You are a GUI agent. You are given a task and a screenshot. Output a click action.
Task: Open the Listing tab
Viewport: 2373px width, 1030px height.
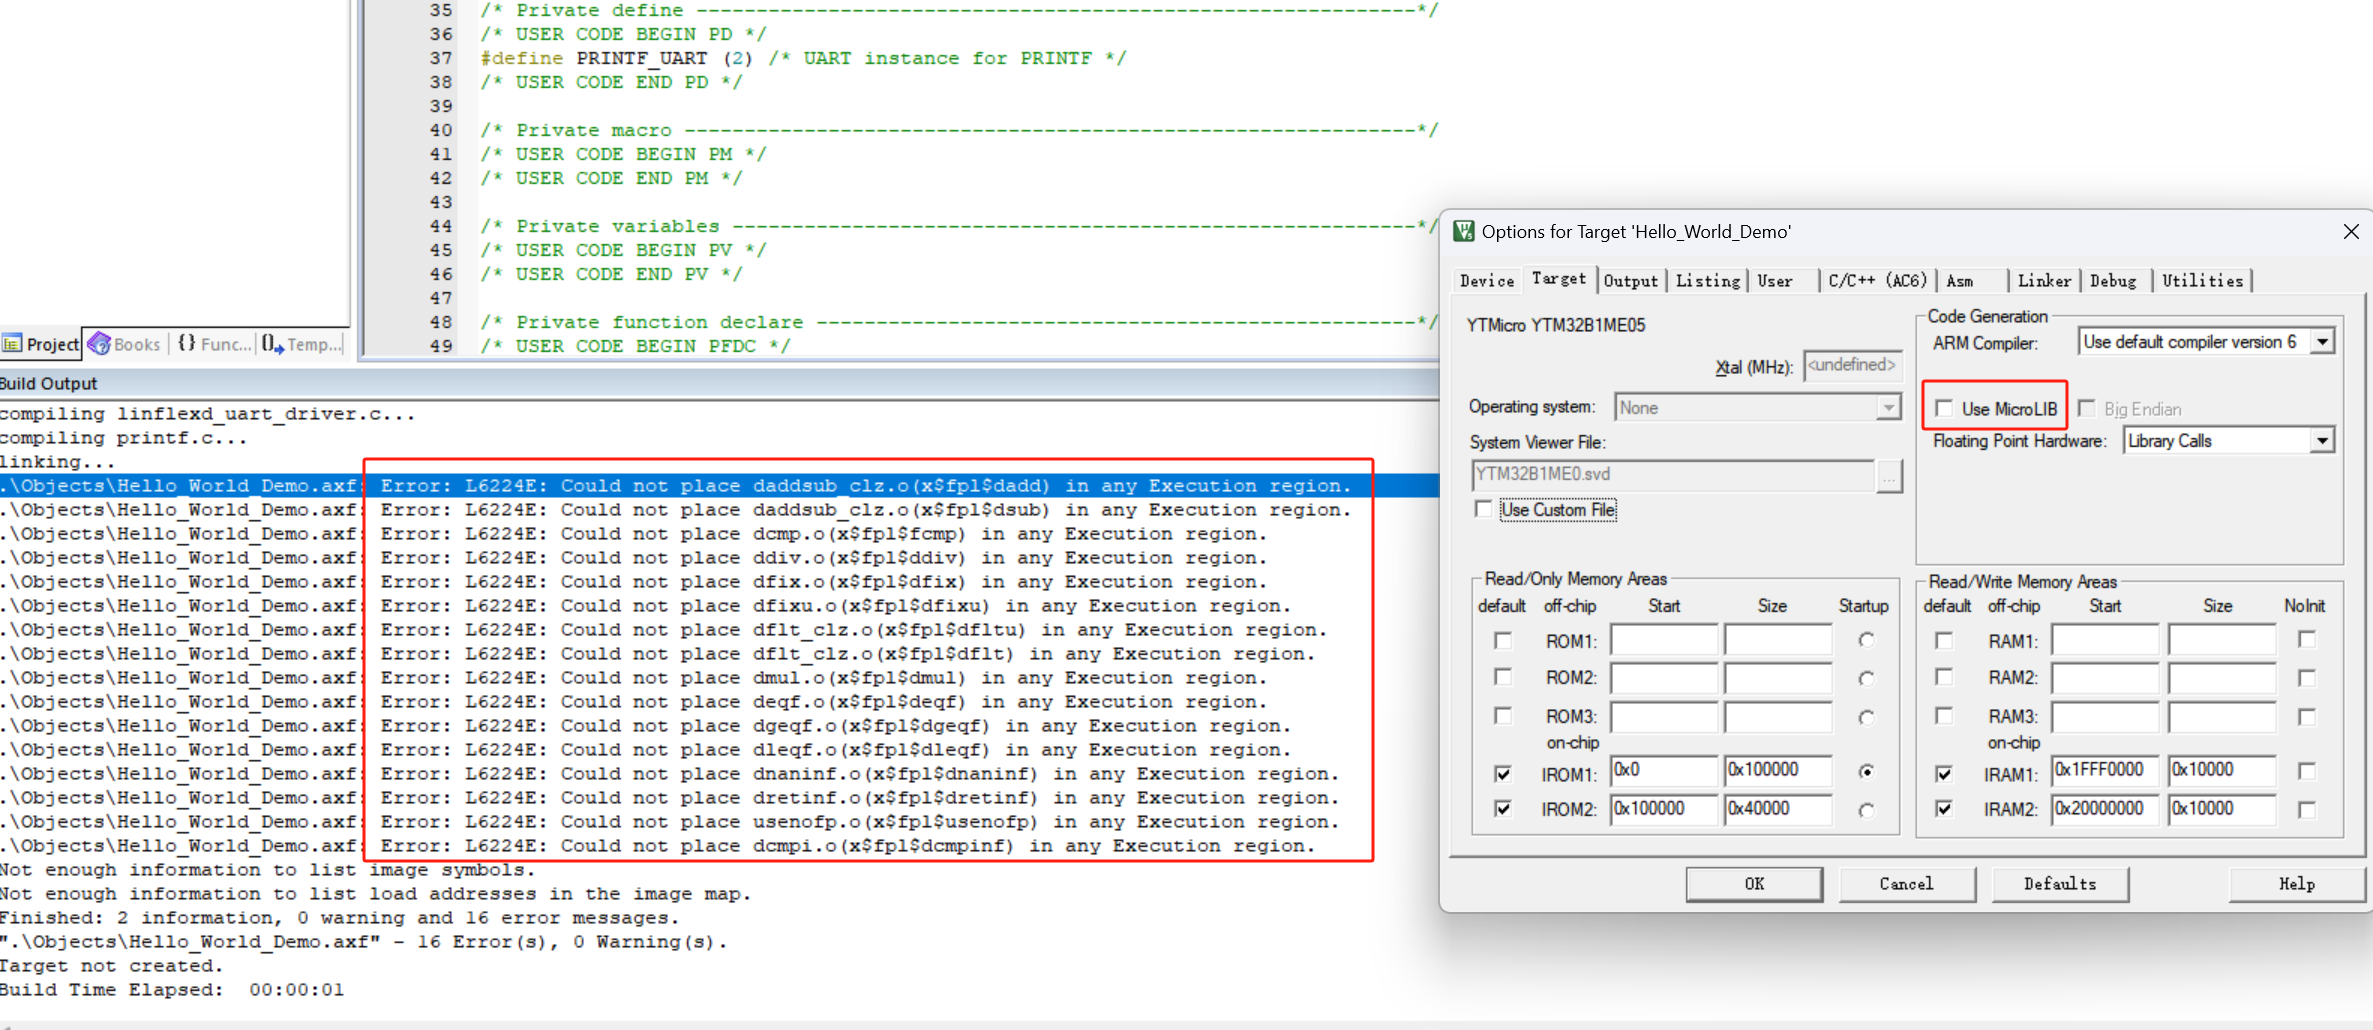point(1708,281)
